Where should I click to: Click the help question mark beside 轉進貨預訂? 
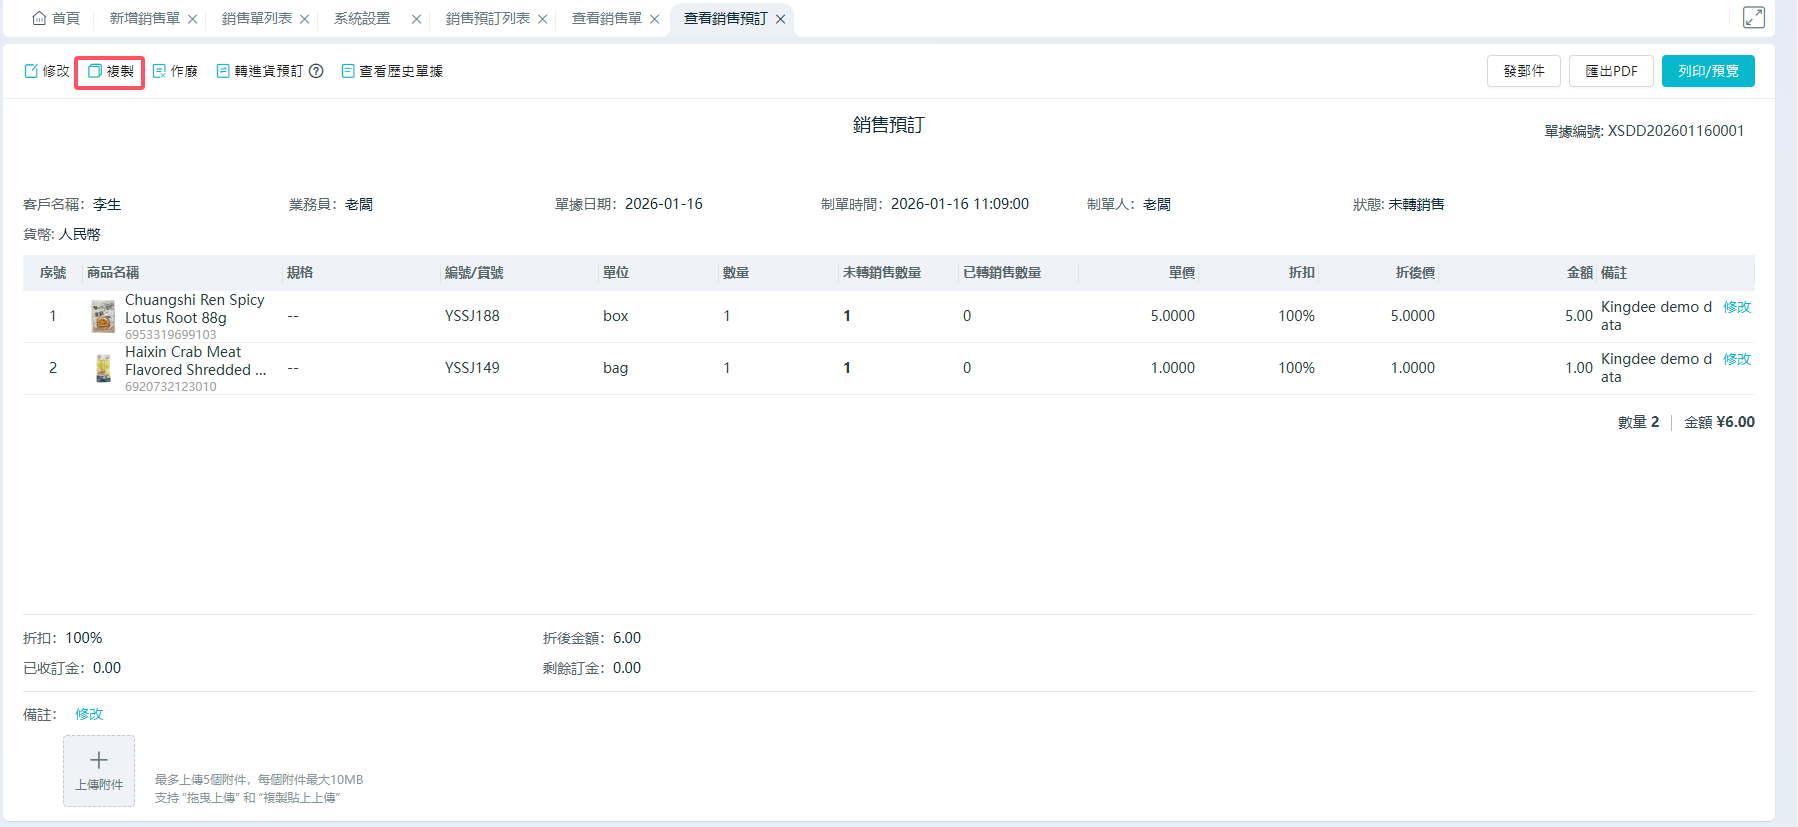[316, 71]
